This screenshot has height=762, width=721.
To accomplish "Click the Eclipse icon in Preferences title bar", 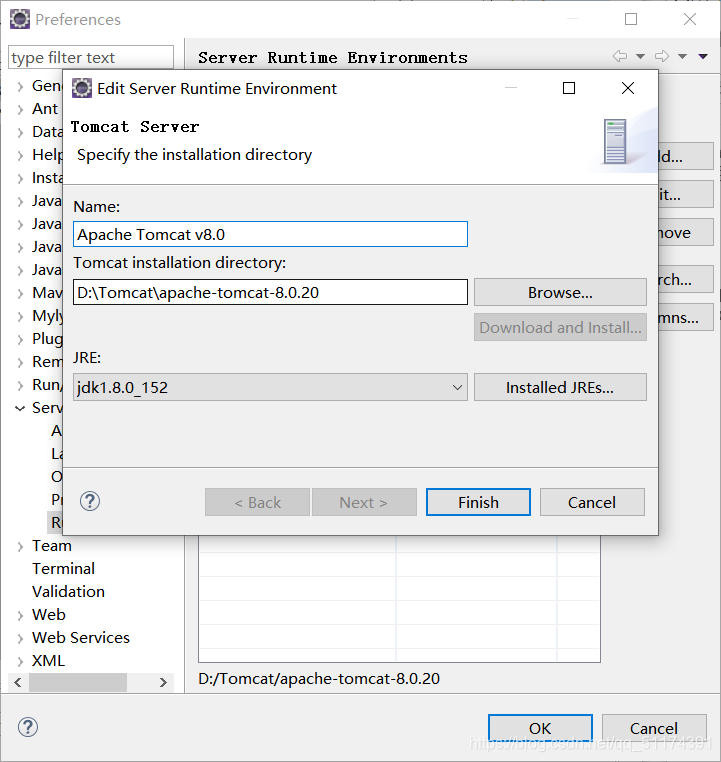I will click(x=20, y=19).
